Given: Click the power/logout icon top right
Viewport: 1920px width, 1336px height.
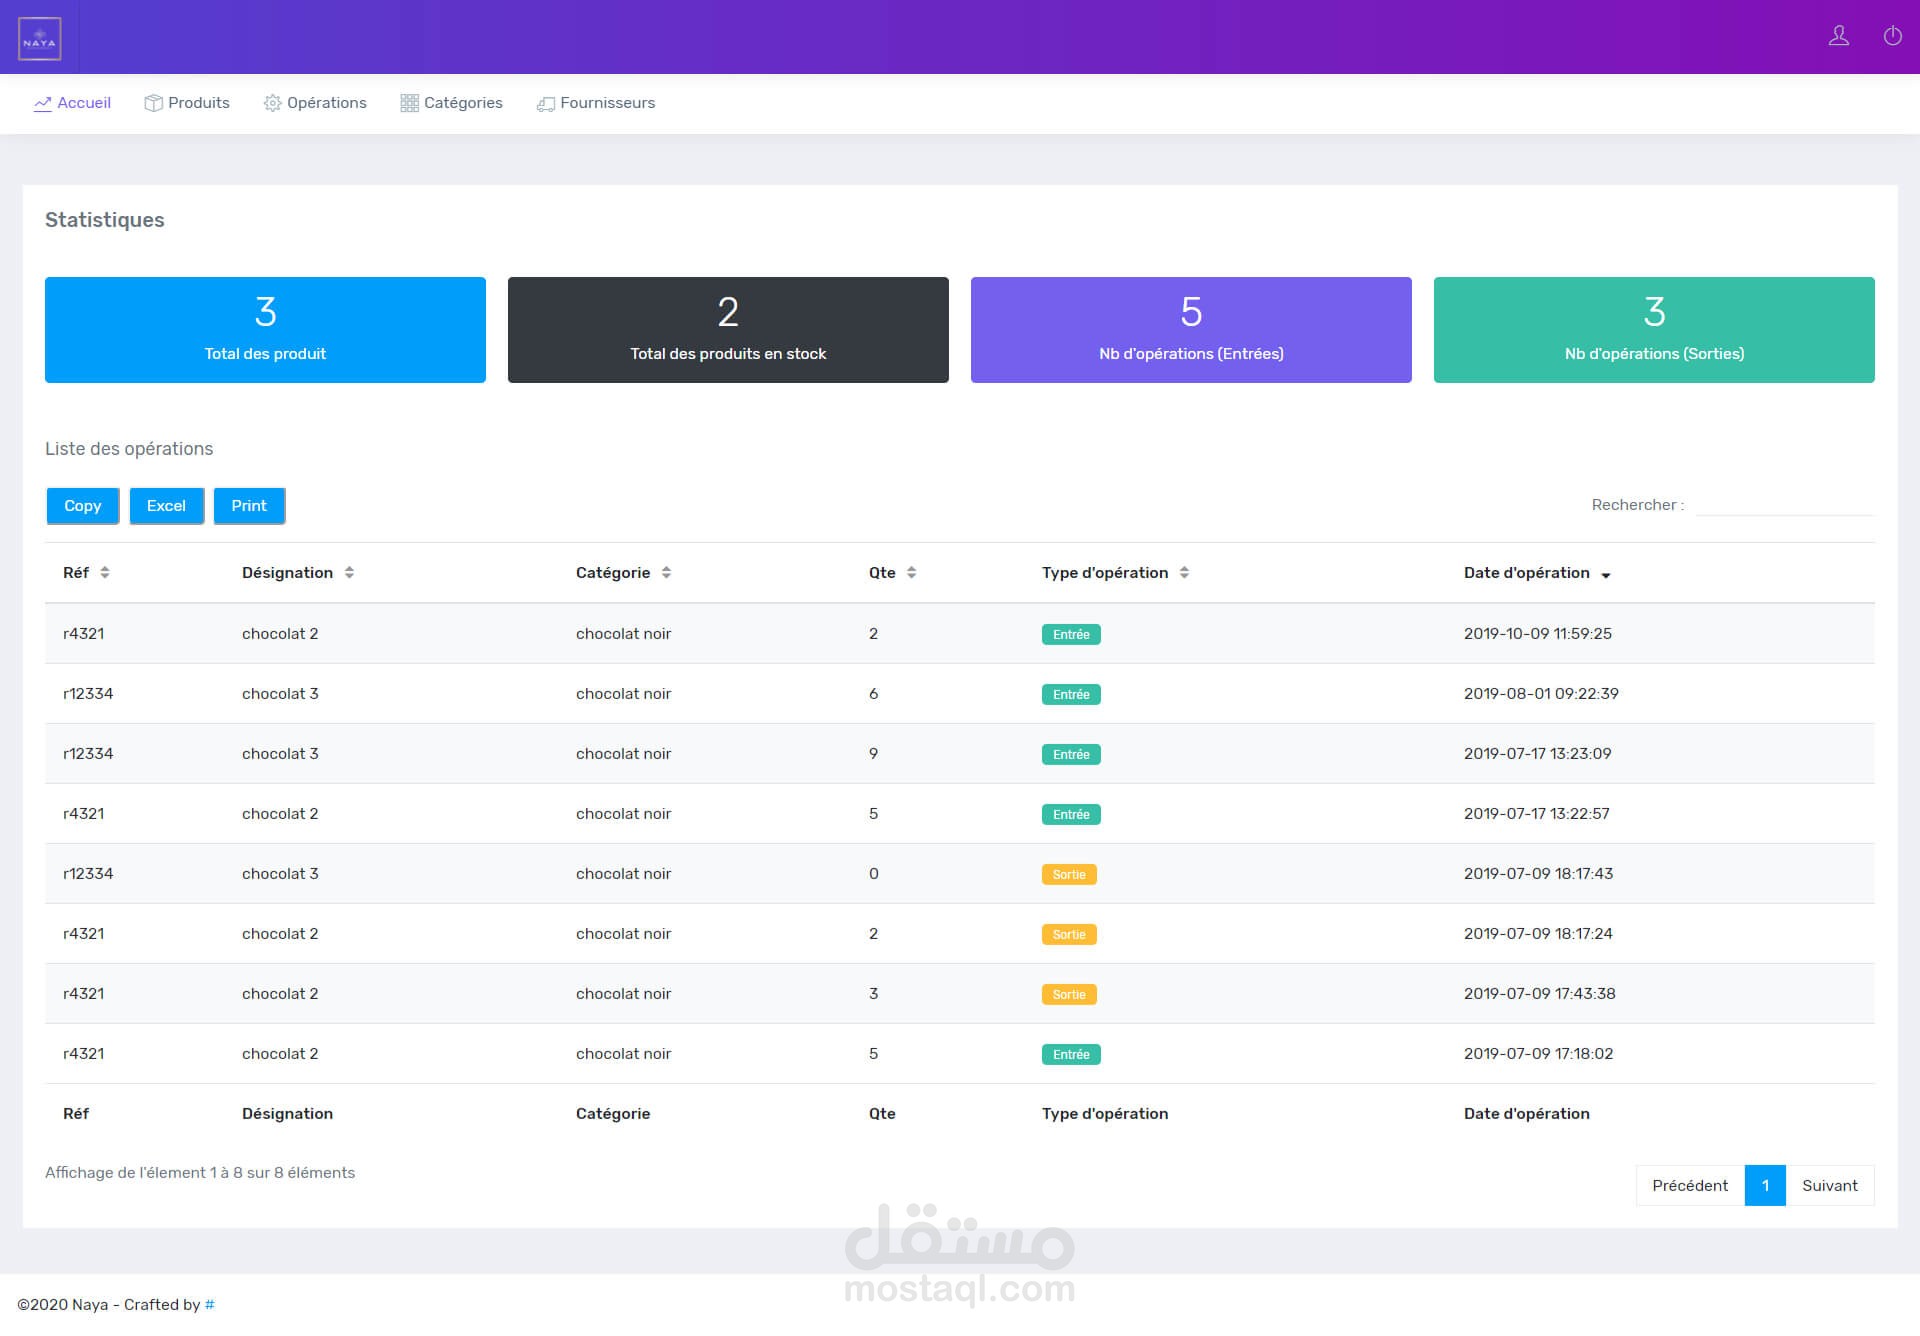Looking at the screenshot, I should pyautogui.click(x=1892, y=36).
